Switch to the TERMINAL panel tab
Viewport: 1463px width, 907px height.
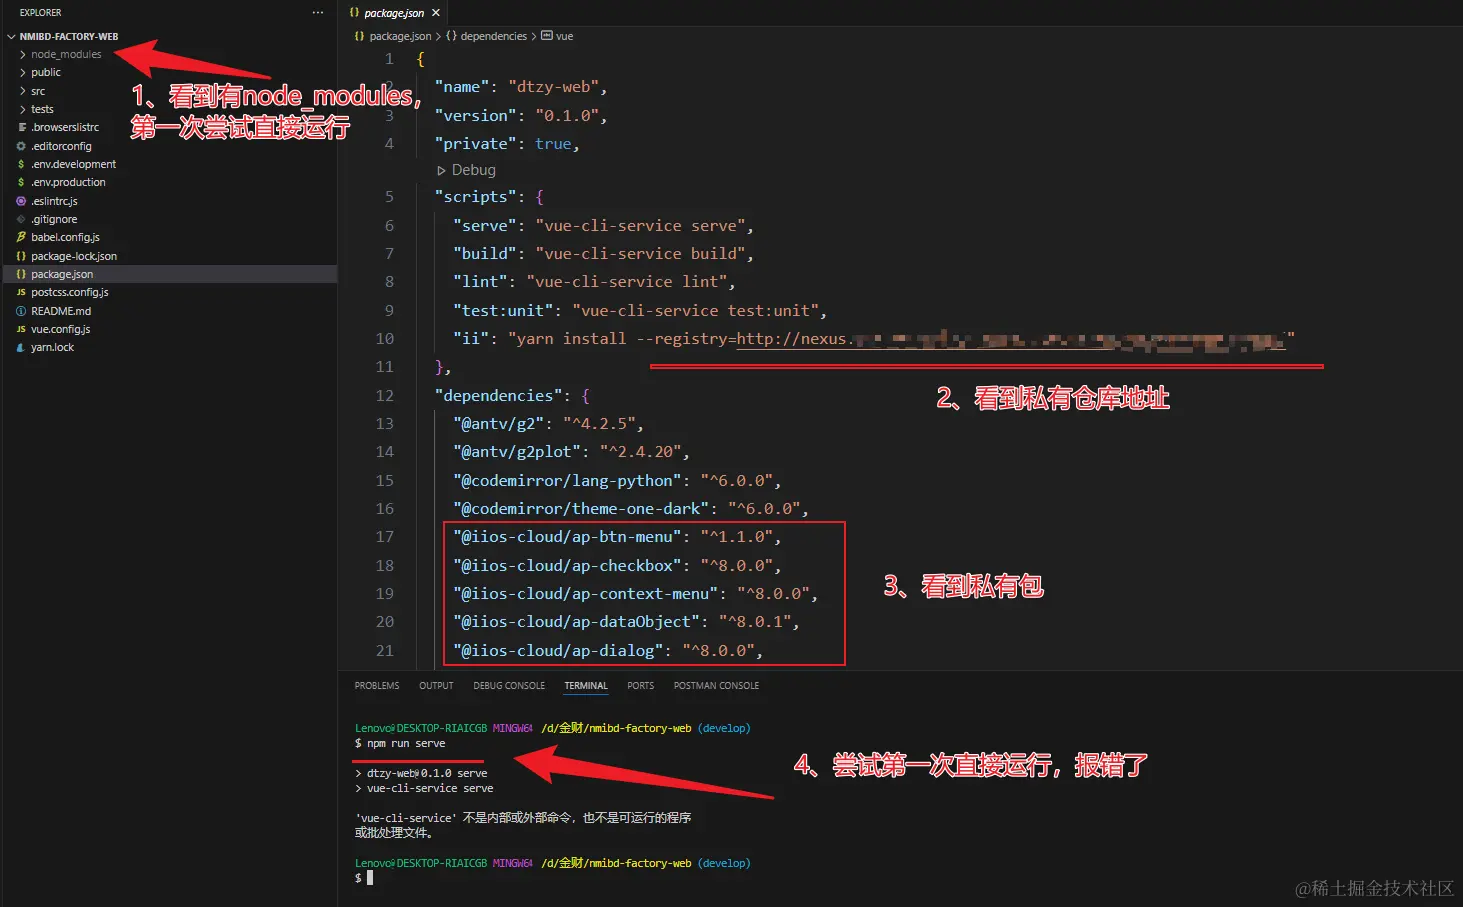(586, 686)
